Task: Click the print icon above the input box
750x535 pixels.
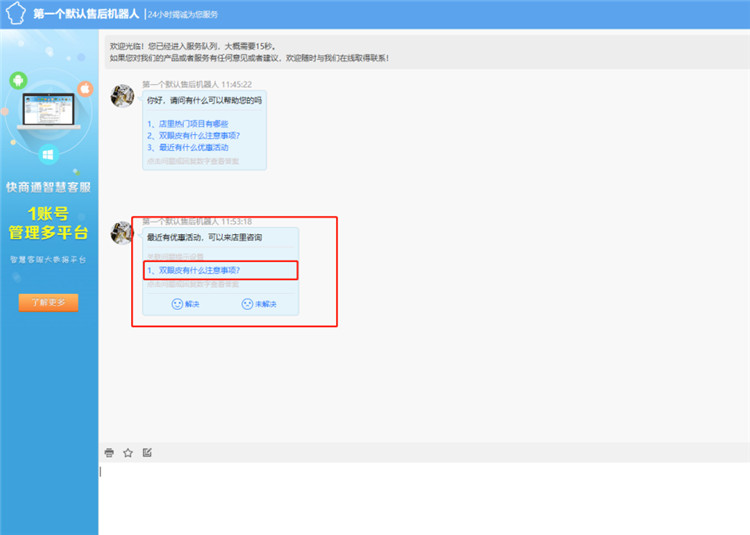Action: [x=109, y=453]
